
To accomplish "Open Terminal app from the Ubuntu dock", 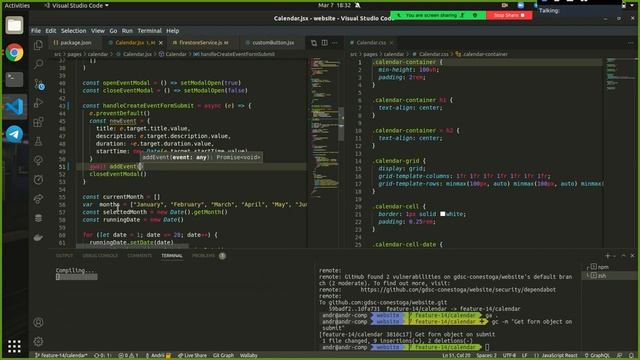I will coord(14,79).
